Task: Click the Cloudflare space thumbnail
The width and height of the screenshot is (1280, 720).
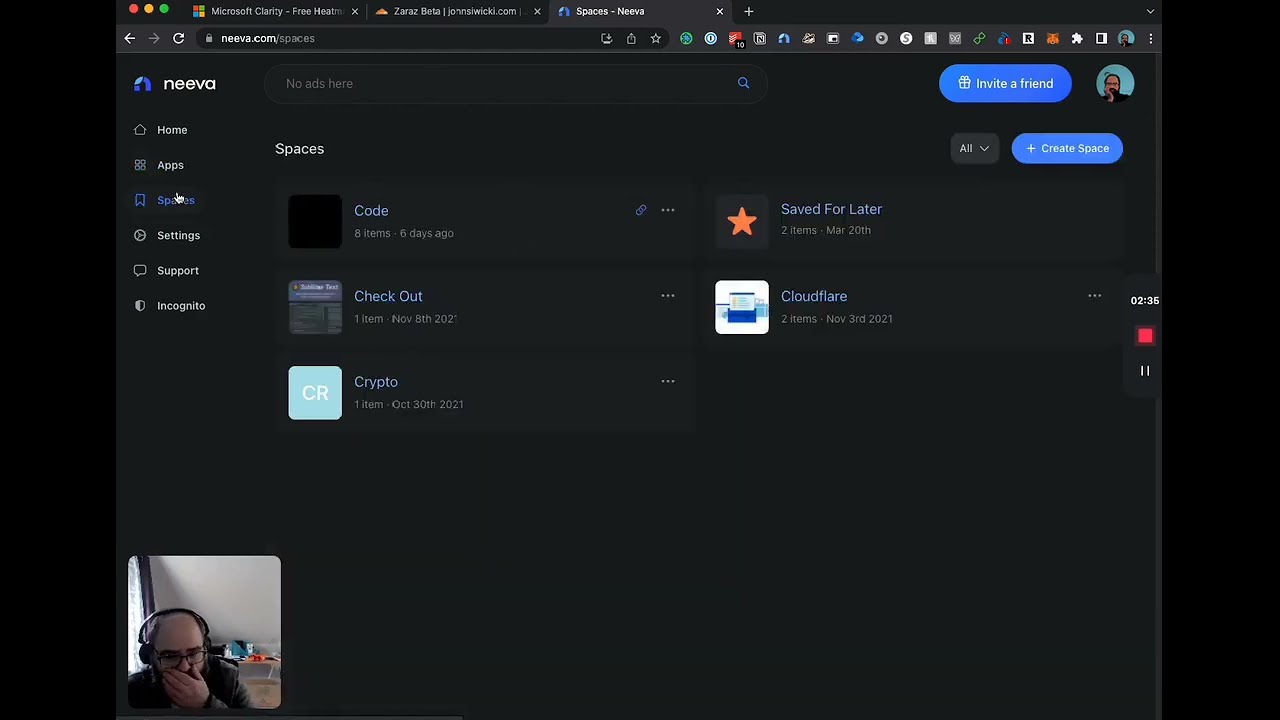Action: [x=742, y=307]
